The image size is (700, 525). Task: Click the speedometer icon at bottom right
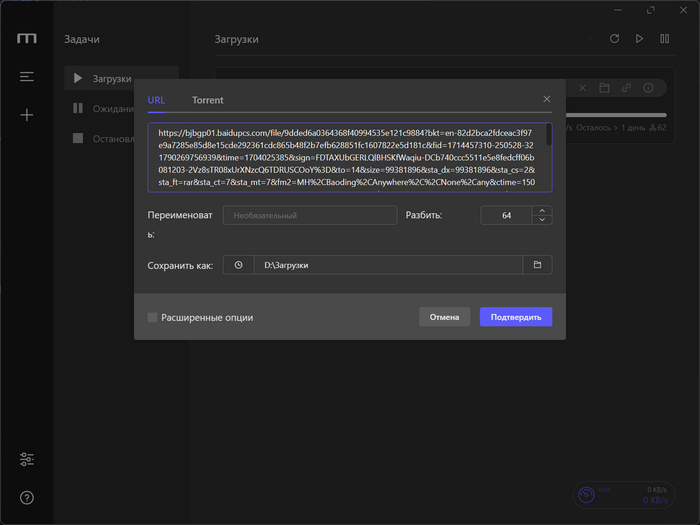pyautogui.click(x=586, y=495)
